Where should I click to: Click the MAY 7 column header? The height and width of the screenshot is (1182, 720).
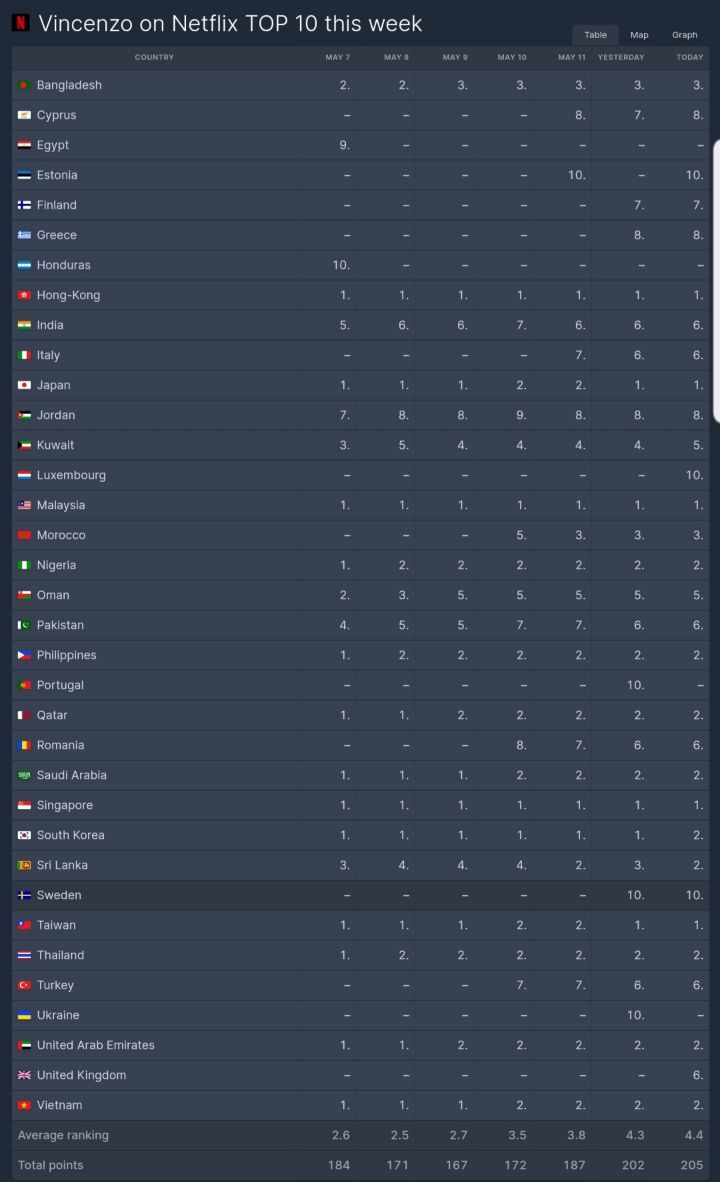pos(337,57)
